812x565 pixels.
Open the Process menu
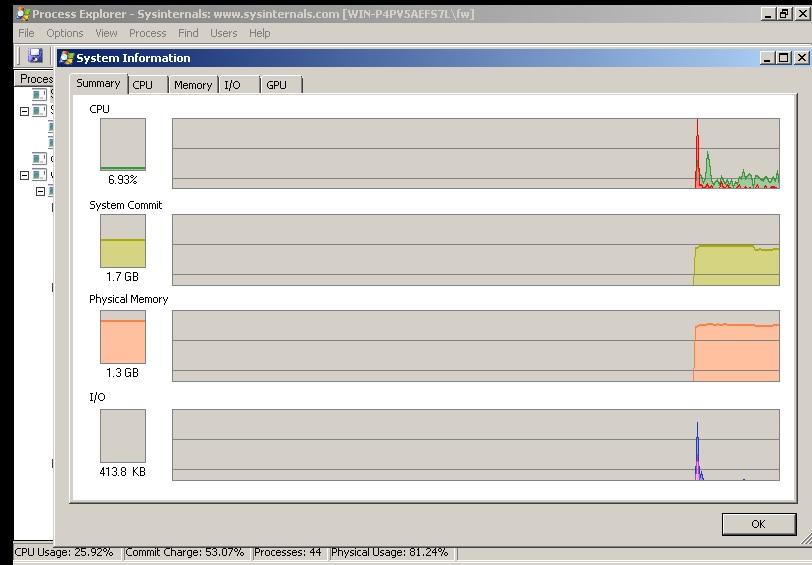tap(148, 33)
